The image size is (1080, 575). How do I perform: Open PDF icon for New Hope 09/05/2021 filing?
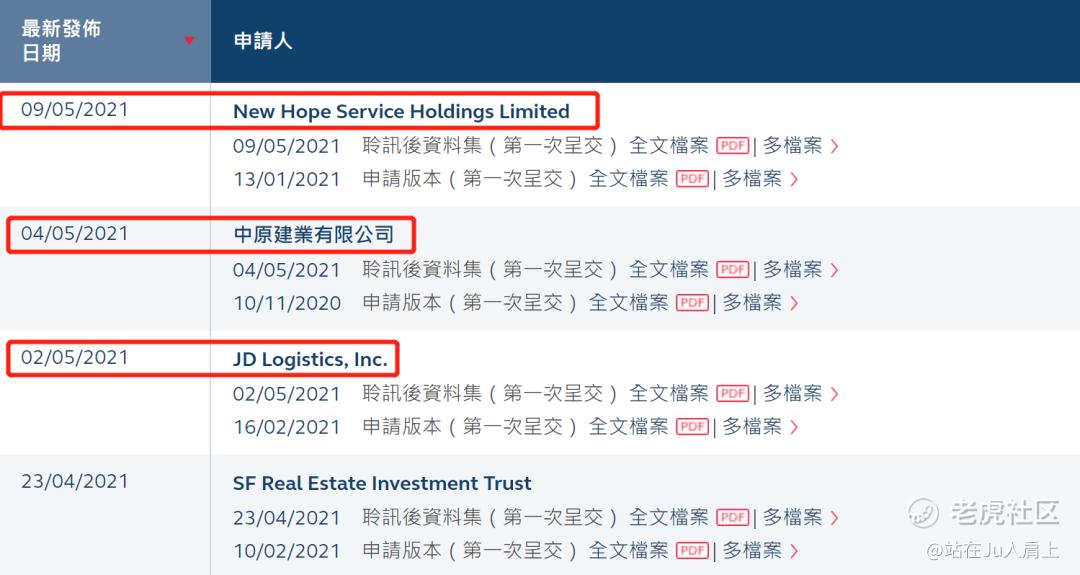[x=733, y=146]
